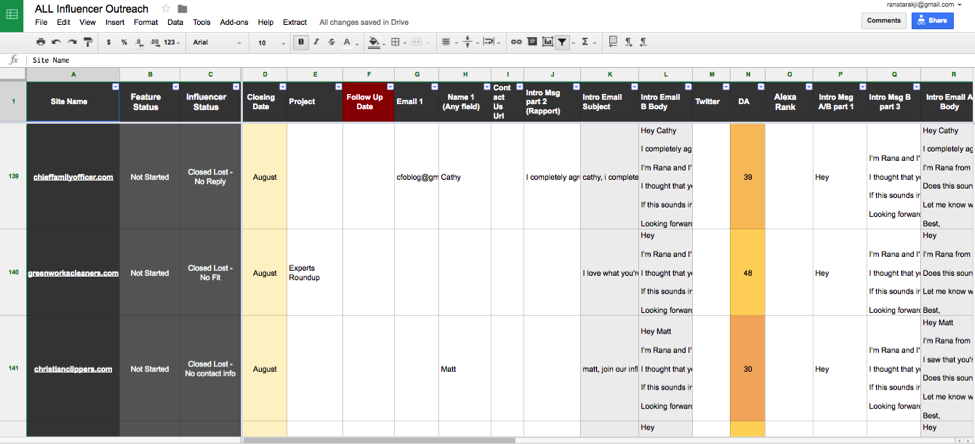This screenshot has width=975, height=444.
Task: Click the merge cells icon
Action: tap(416, 42)
